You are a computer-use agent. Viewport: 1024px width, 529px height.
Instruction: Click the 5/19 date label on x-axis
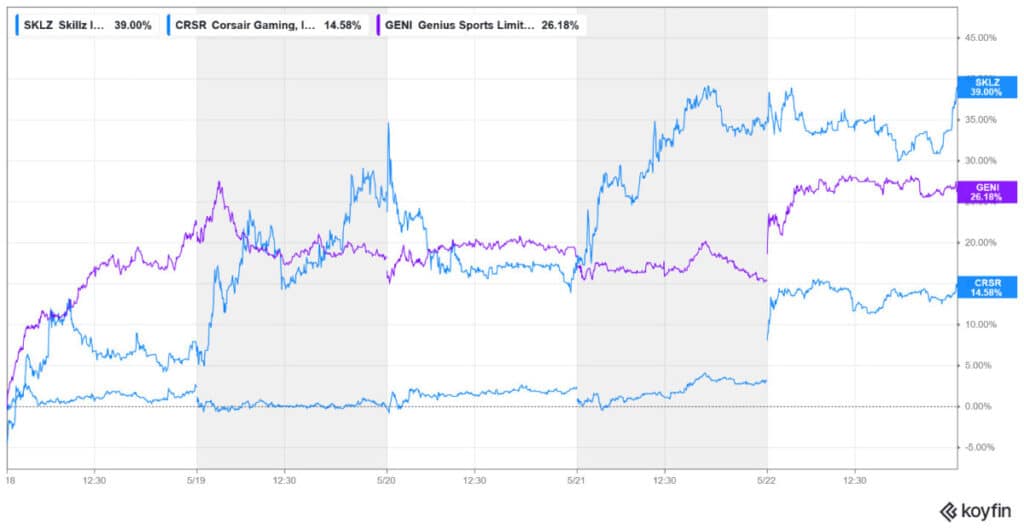197,480
